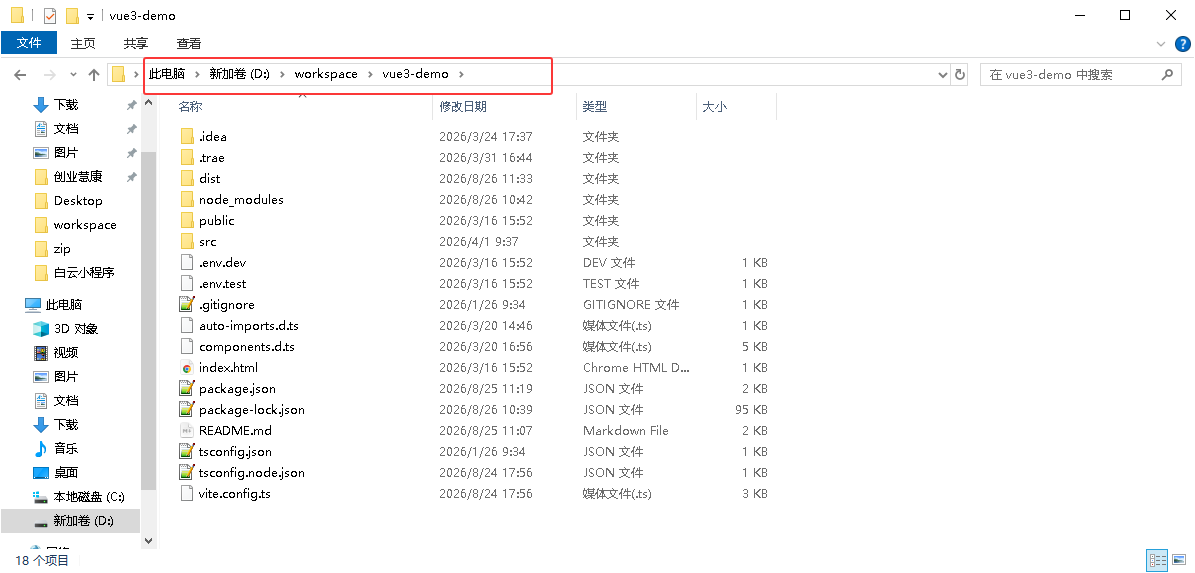
Task: Click the README.md markdown file icon
Action: pyautogui.click(x=187, y=431)
